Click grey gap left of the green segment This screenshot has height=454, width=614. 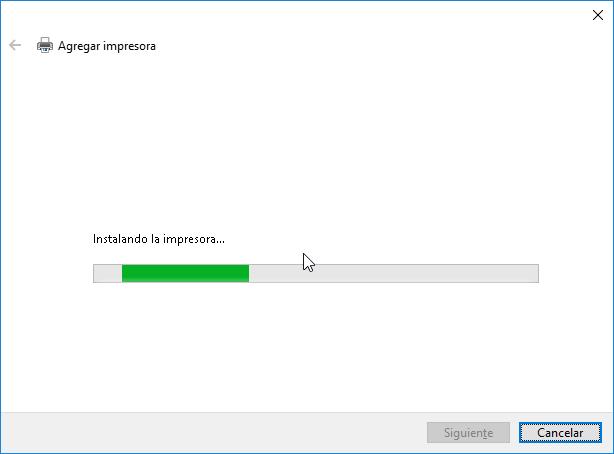click(108, 273)
